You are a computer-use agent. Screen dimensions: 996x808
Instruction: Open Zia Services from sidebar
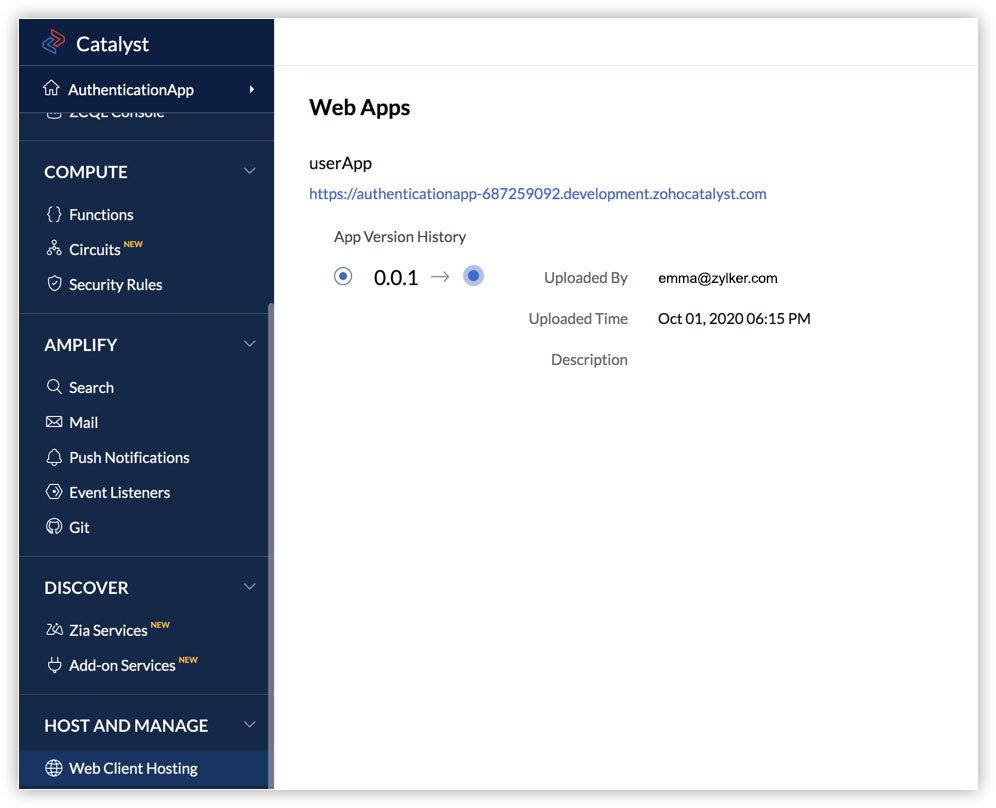[108, 630]
